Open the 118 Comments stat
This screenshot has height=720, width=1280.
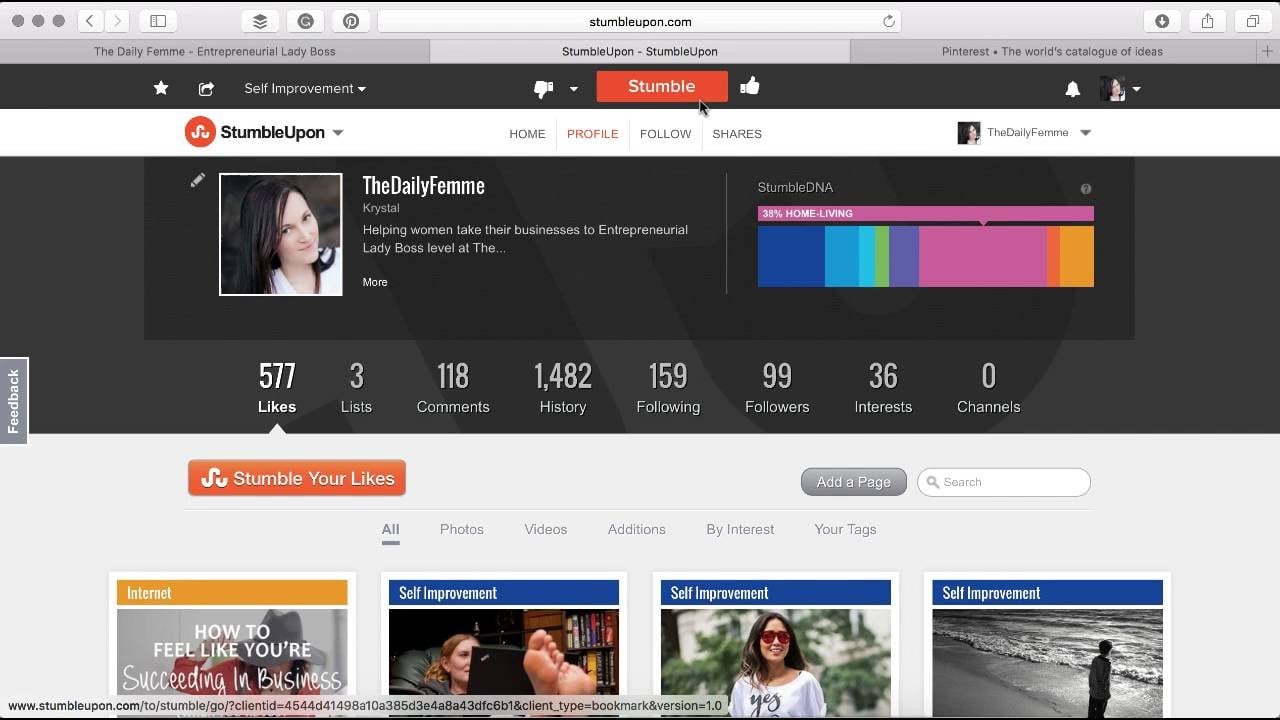coord(453,387)
